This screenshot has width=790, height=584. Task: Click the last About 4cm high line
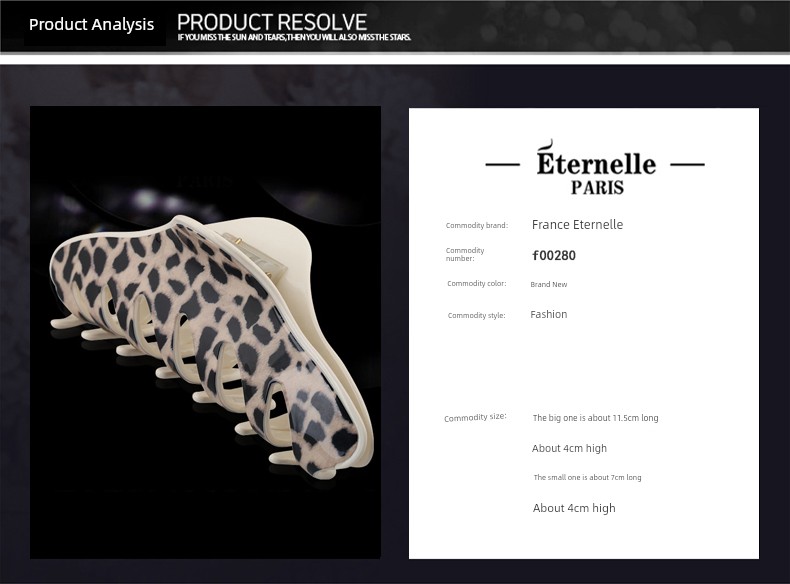point(574,508)
